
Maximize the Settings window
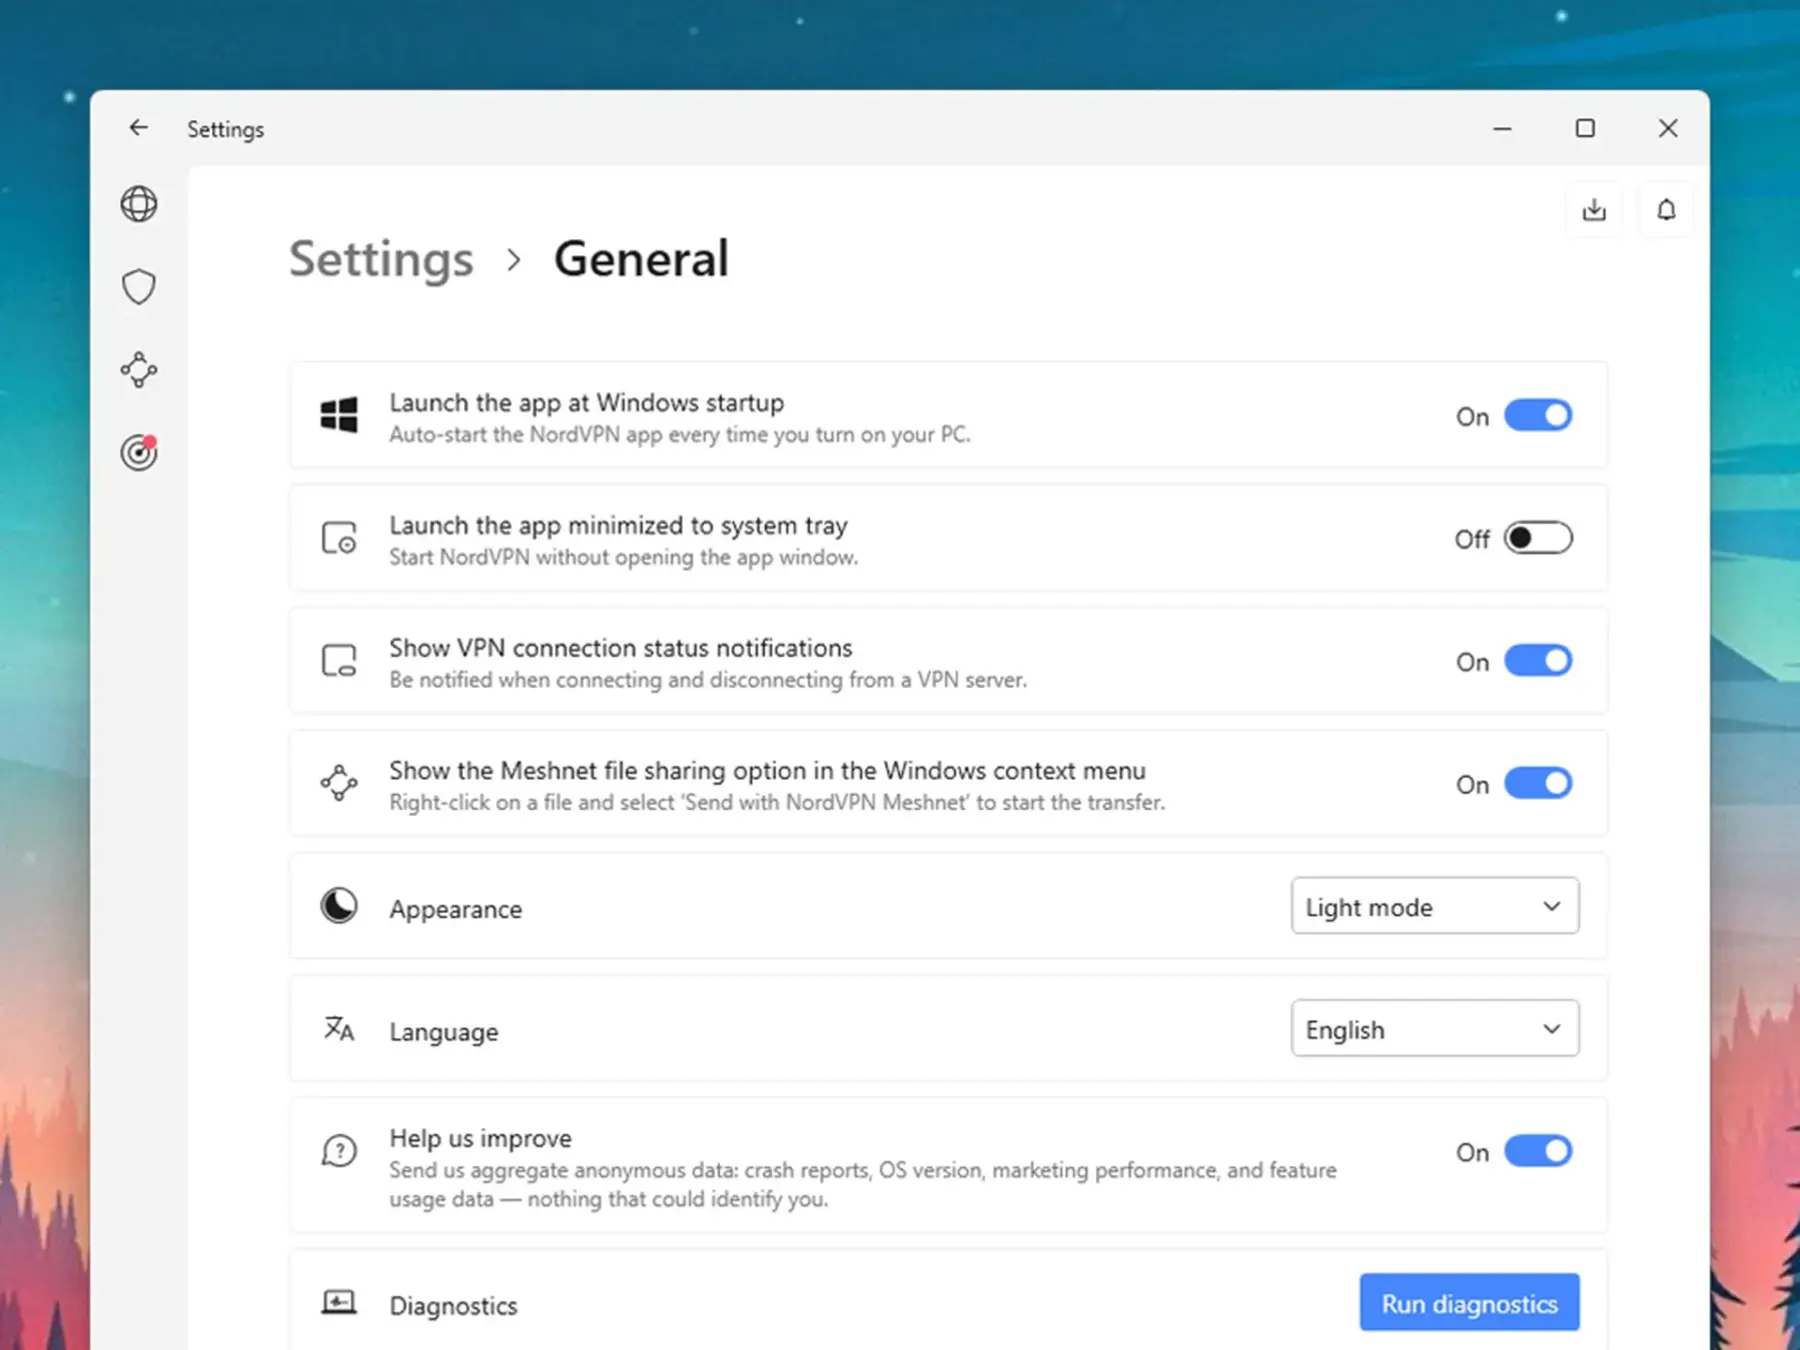(1585, 128)
